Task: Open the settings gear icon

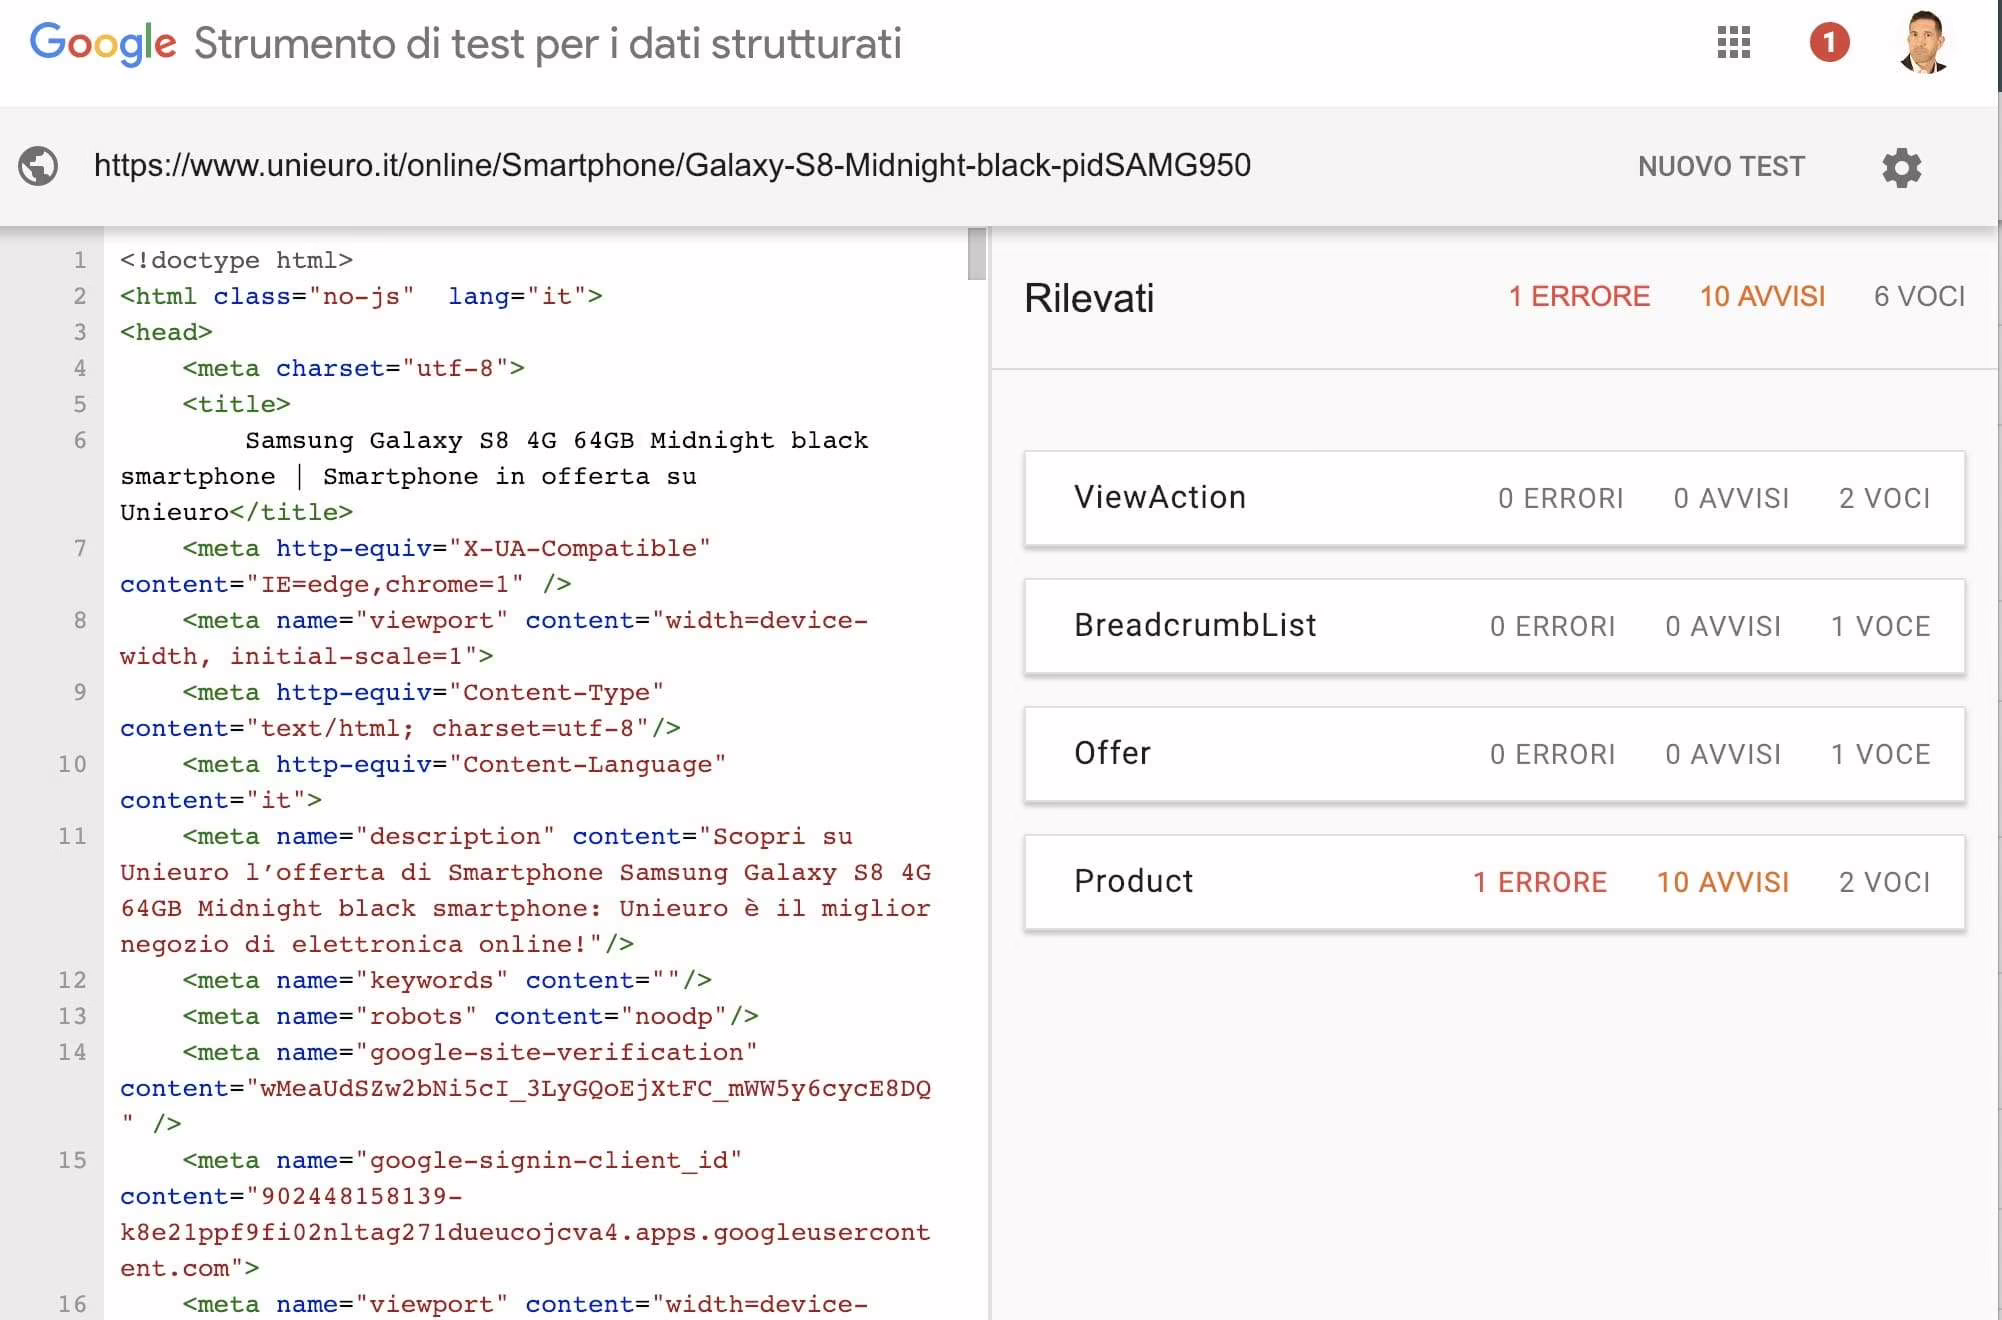Action: (x=1901, y=167)
